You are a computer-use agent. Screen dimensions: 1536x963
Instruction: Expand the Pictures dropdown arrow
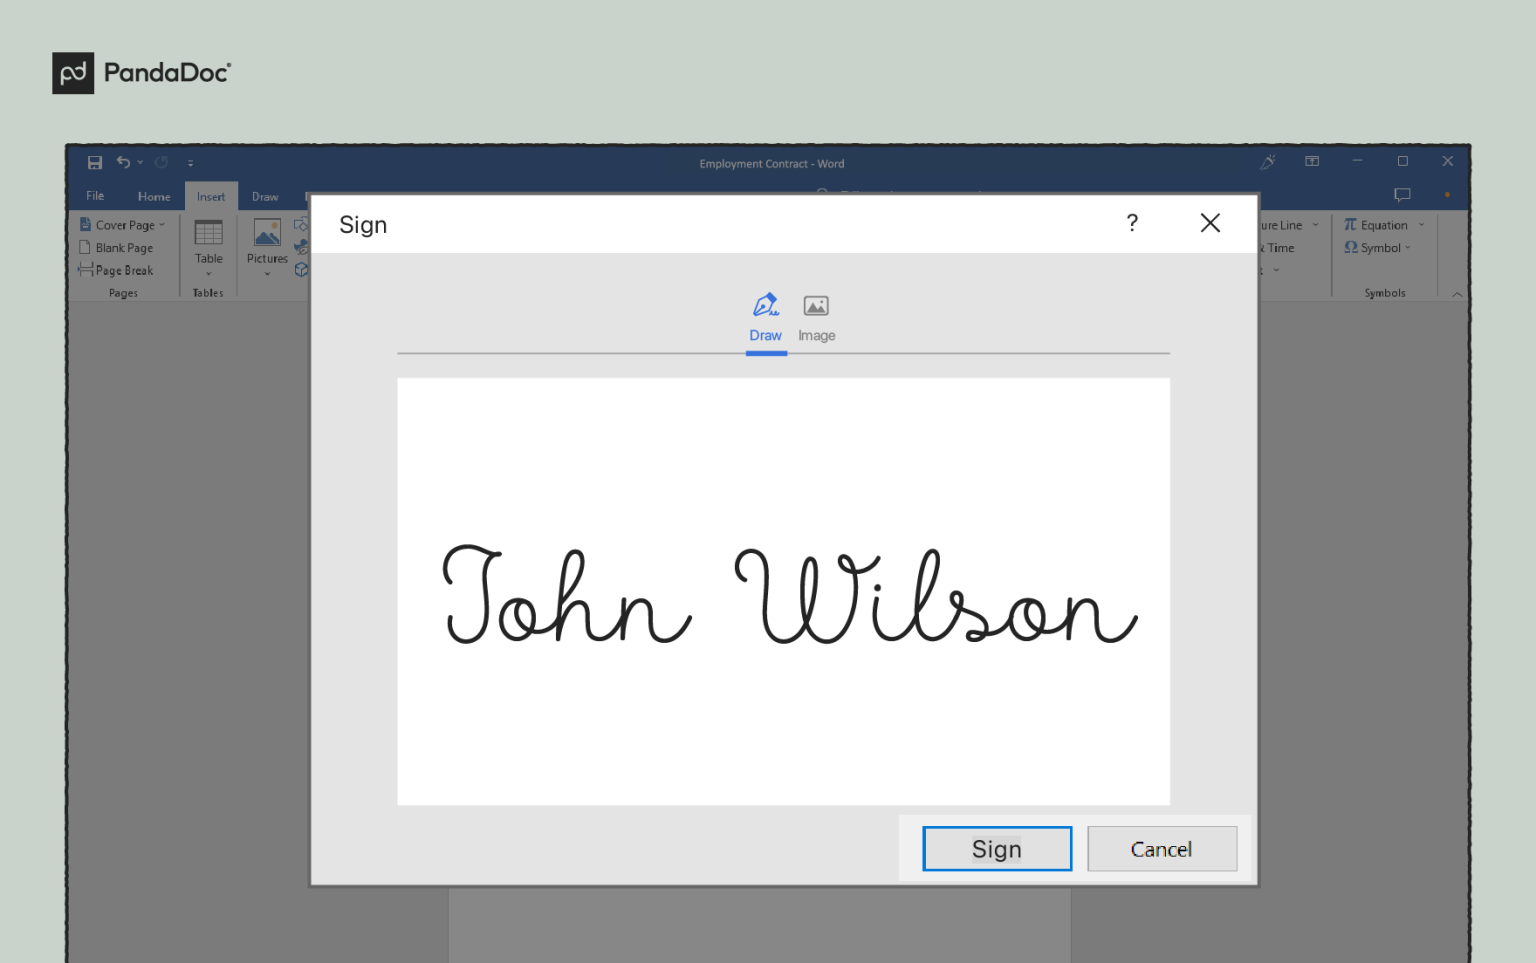coord(267,274)
